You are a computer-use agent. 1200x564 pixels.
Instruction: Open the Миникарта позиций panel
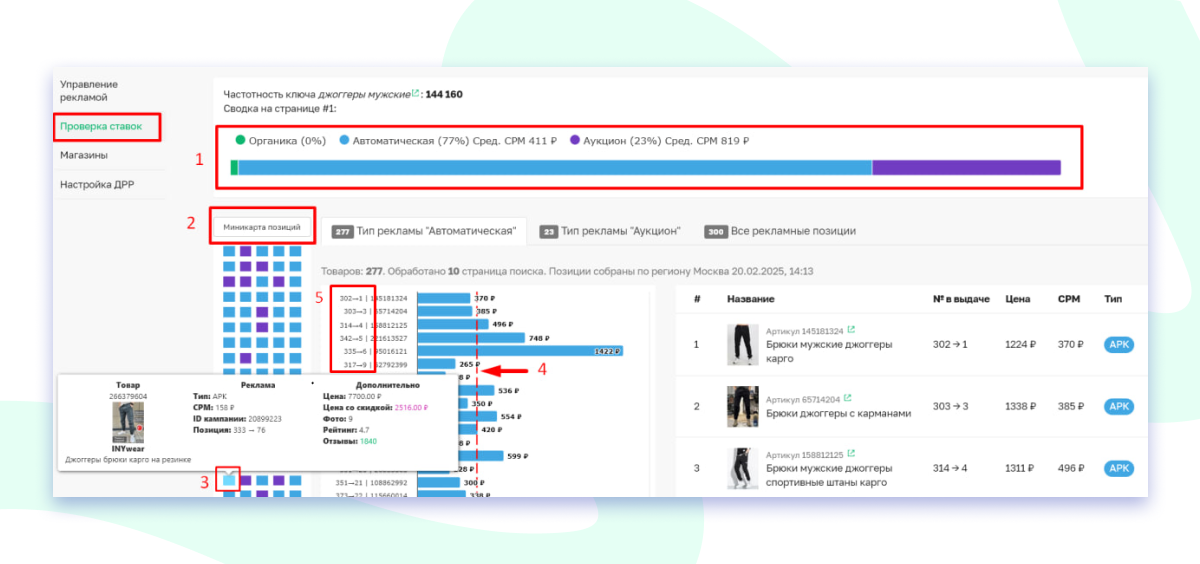(262, 228)
